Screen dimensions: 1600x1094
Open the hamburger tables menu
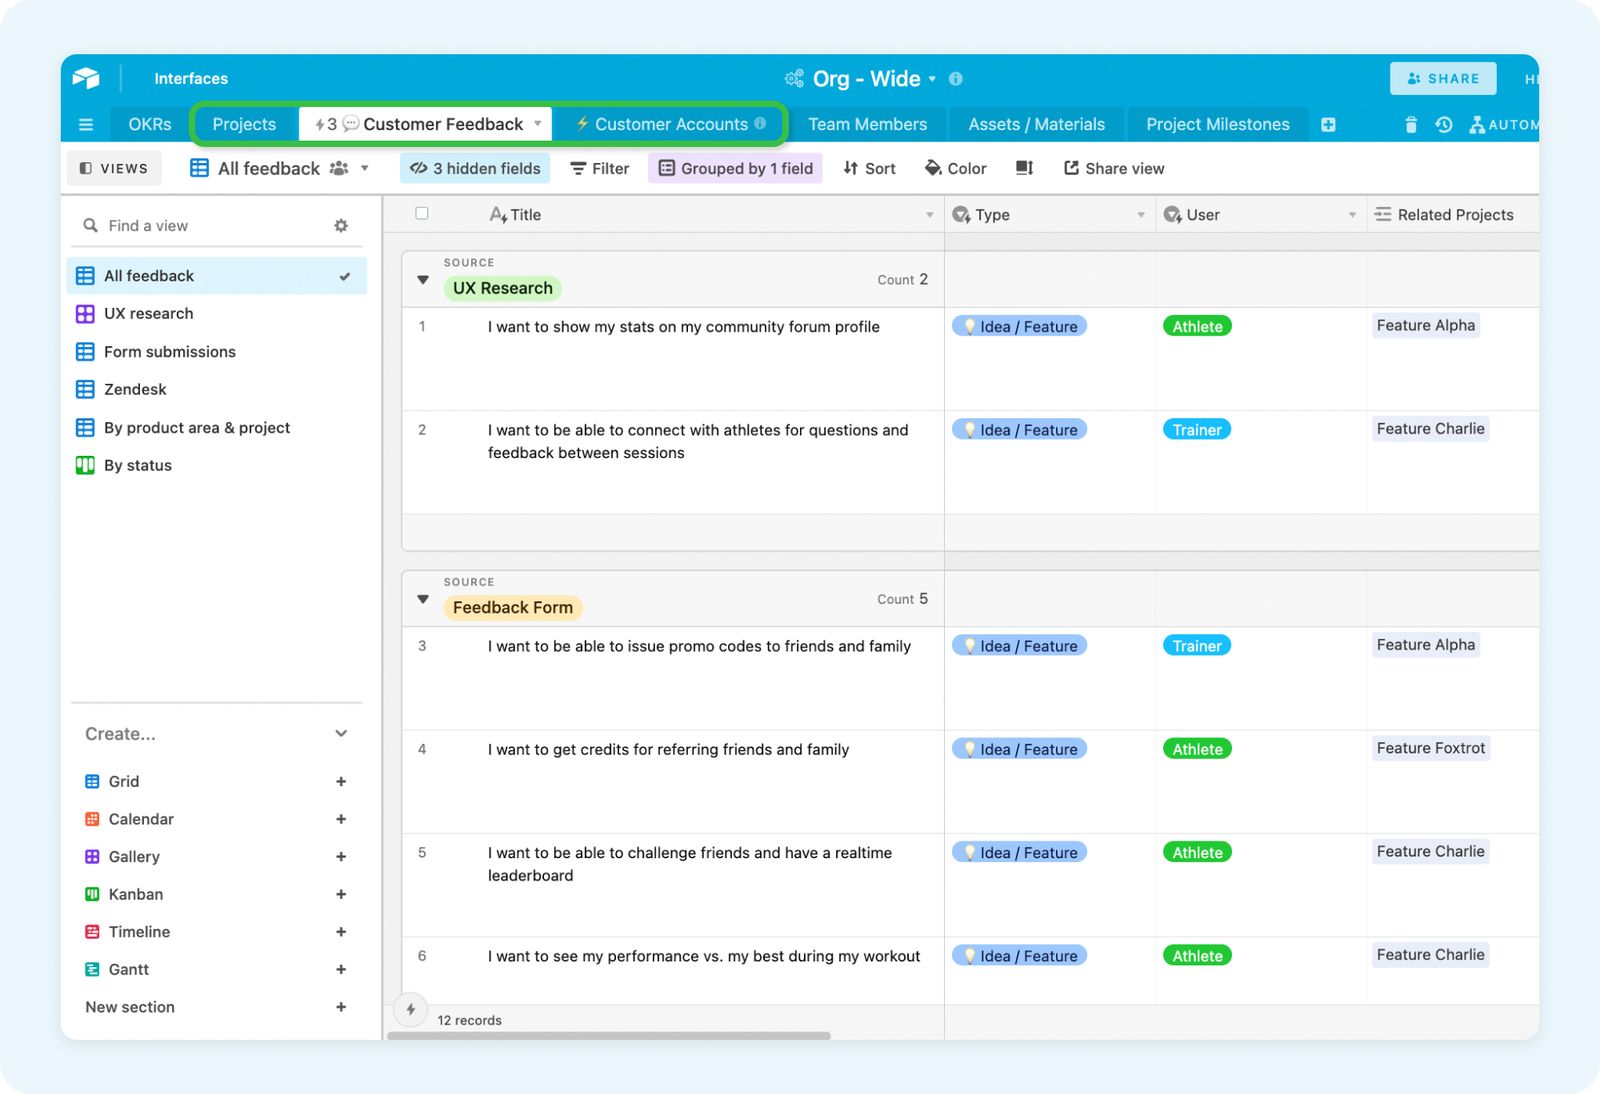[x=86, y=125]
